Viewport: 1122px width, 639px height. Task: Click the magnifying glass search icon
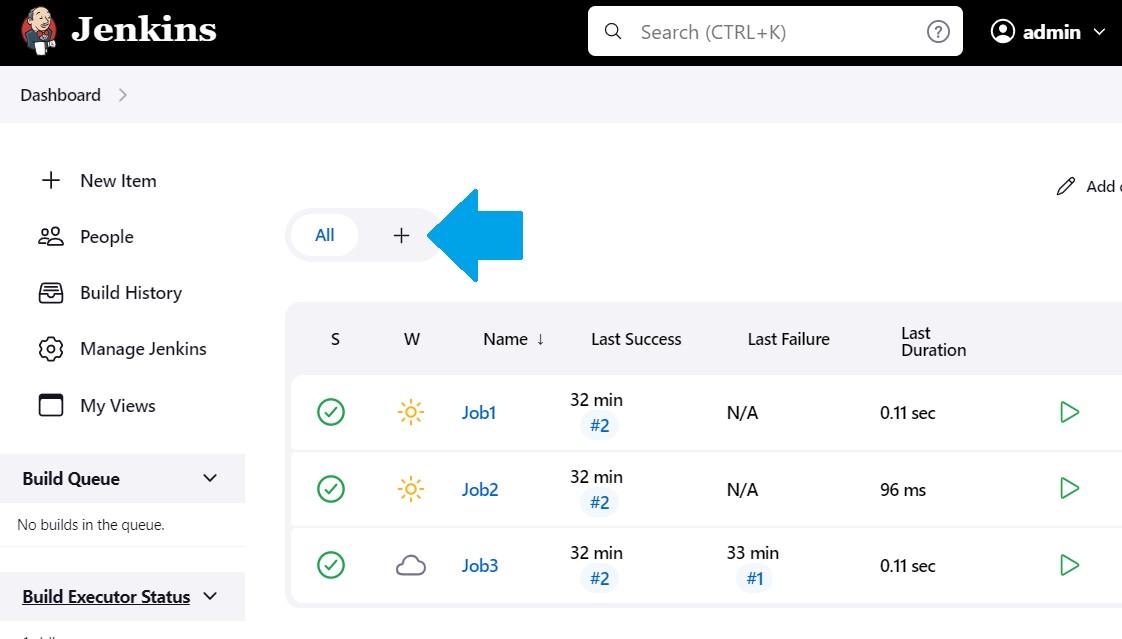coord(613,31)
